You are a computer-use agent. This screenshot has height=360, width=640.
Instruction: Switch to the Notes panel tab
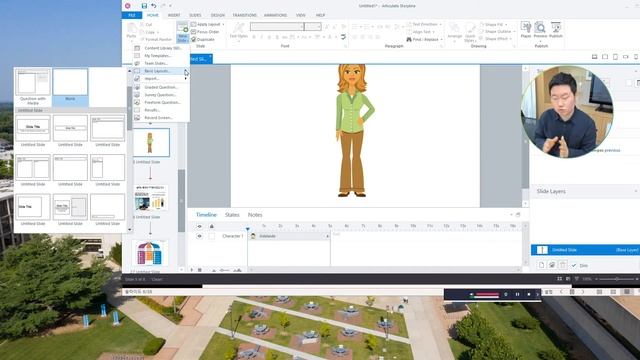tap(255, 215)
